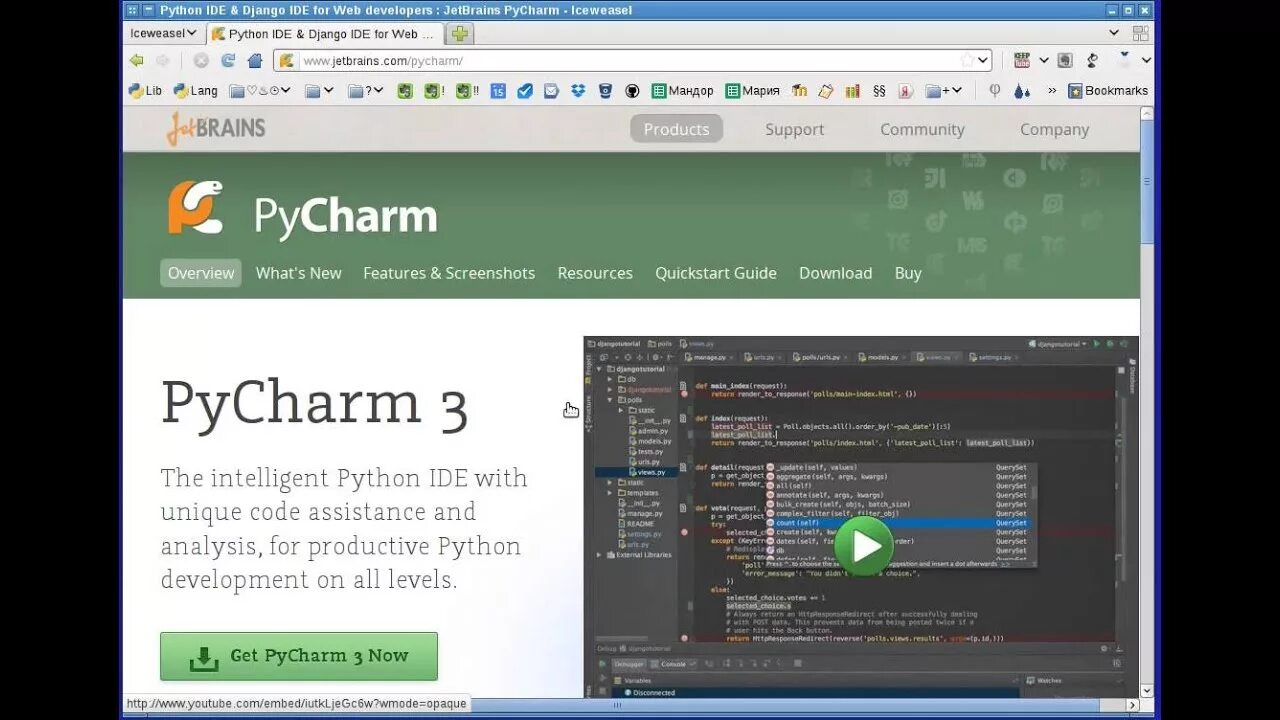Click the JetBrains logo
The image size is (1280, 720).
point(216,128)
